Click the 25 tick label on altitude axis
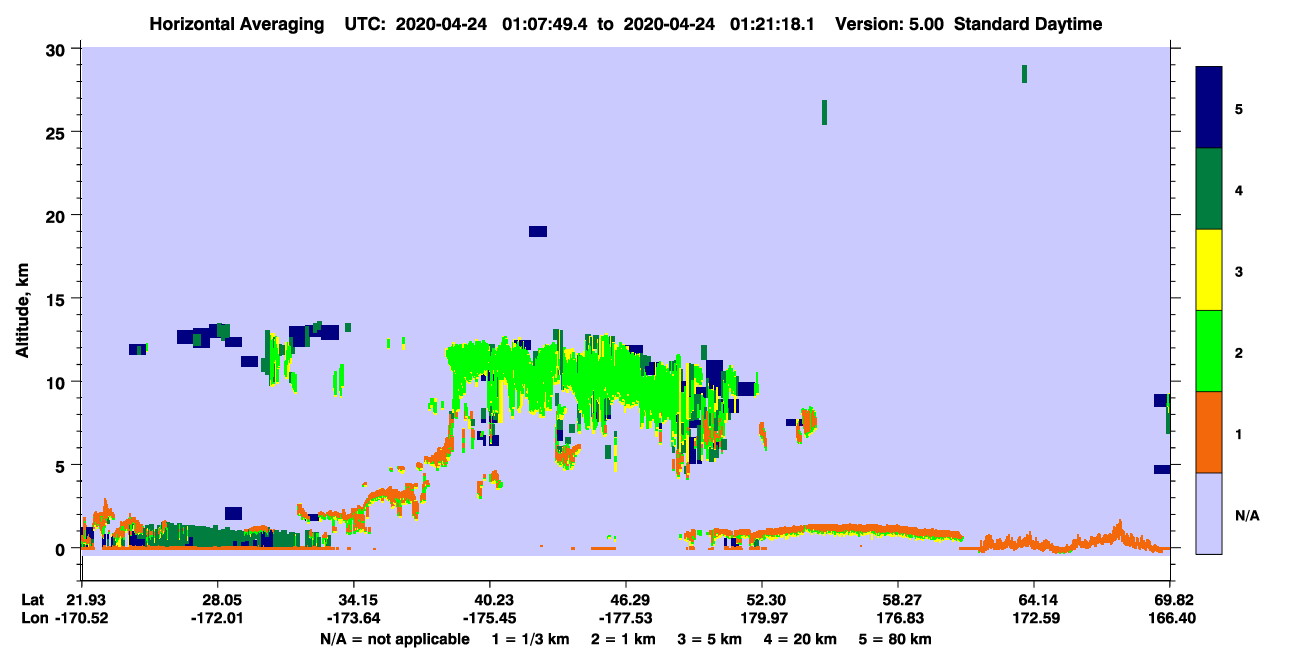The width and height of the screenshot is (1300, 667). [58, 132]
